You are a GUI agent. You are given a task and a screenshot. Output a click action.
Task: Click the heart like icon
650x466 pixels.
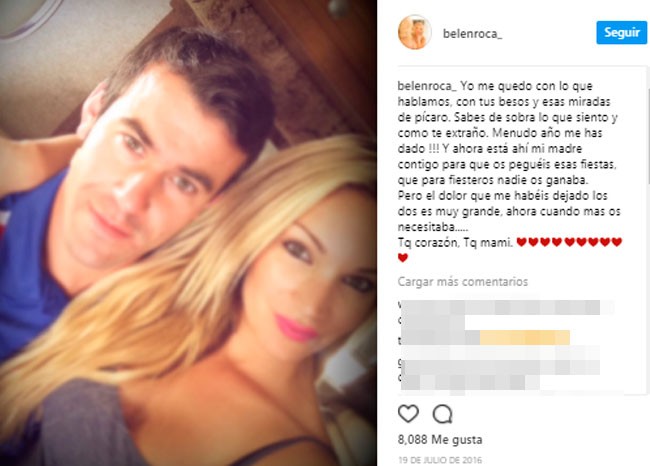tap(408, 414)
